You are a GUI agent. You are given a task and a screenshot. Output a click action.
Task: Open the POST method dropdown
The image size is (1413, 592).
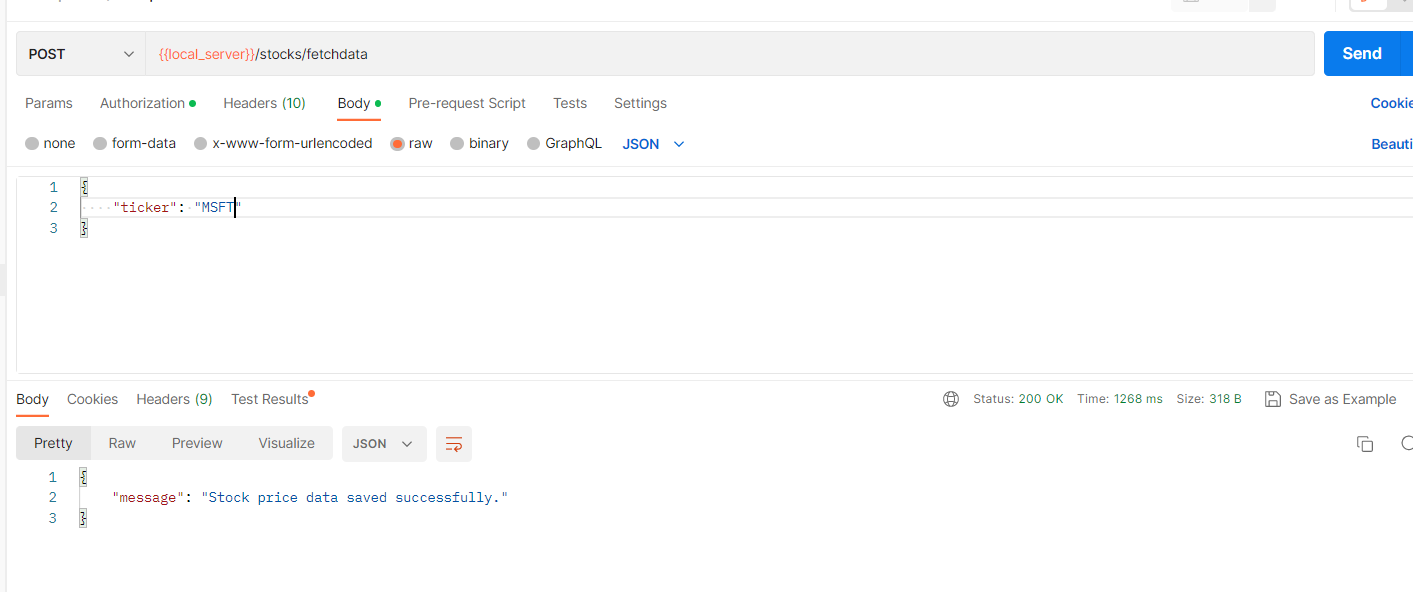point(78,53)
